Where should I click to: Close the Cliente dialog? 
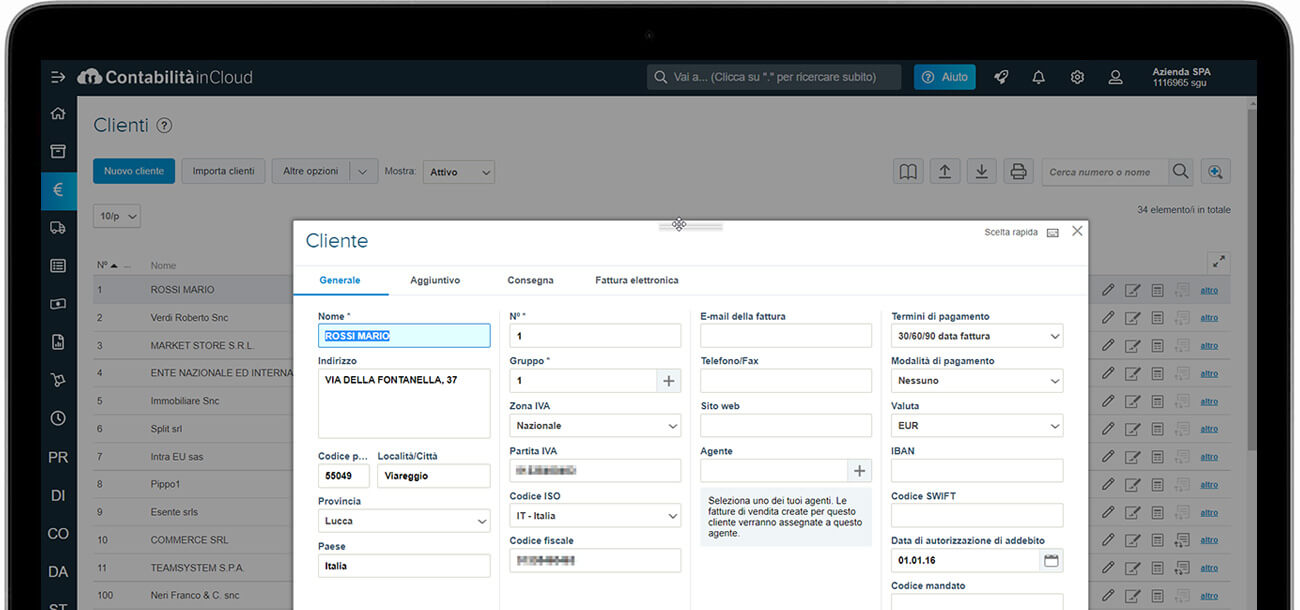[1077, 231]
